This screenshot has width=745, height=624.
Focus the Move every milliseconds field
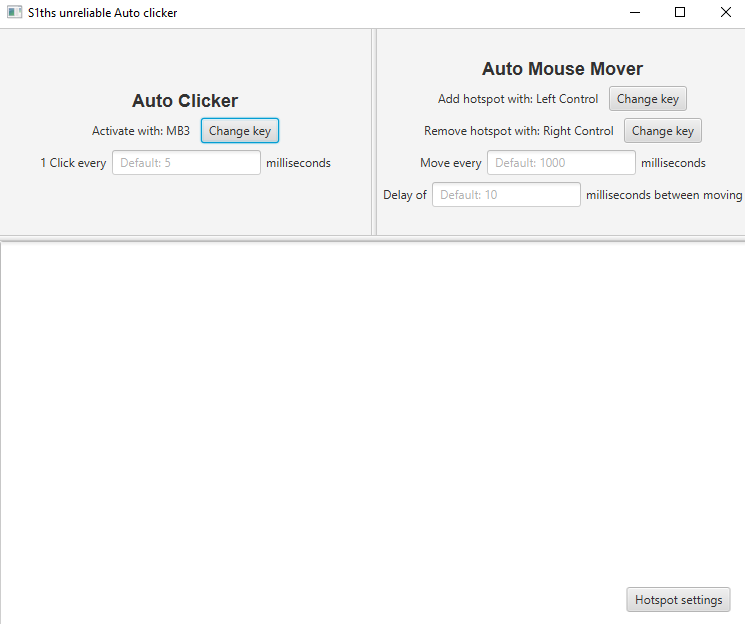[x=561, y=163]
